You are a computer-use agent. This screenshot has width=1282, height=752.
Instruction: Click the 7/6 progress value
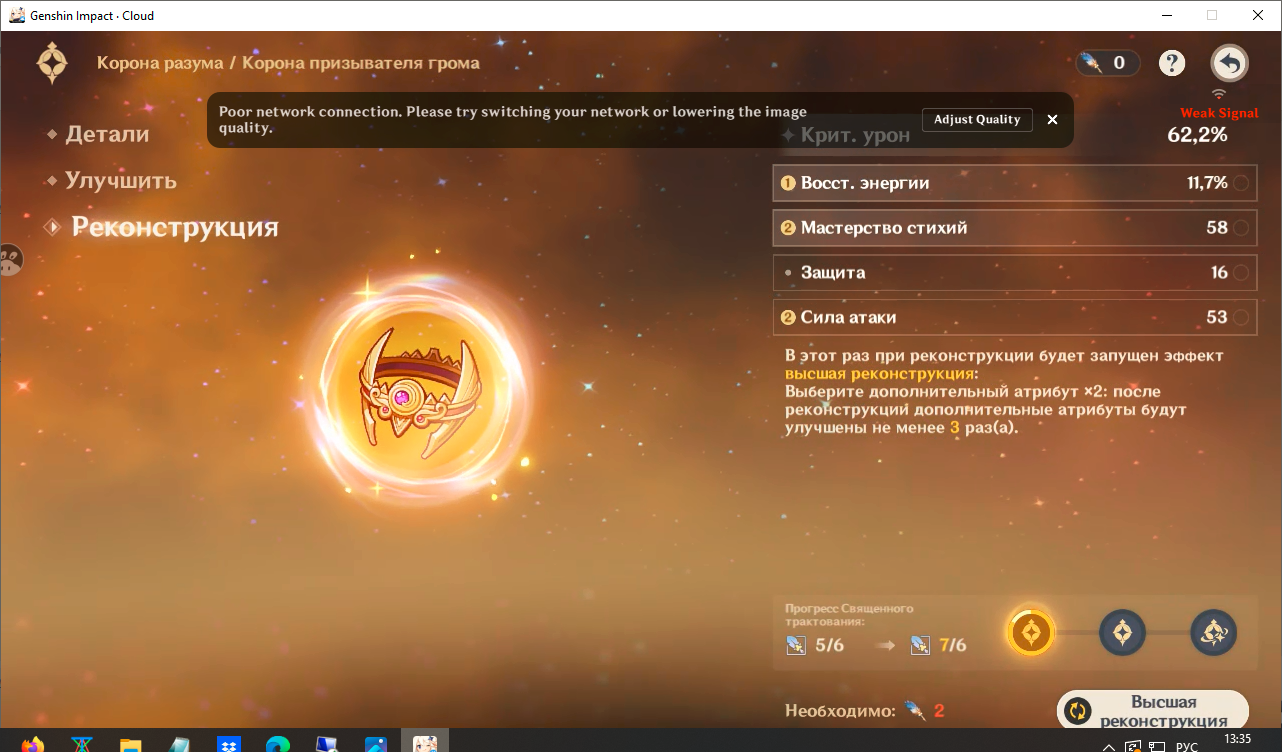[953, 645]
